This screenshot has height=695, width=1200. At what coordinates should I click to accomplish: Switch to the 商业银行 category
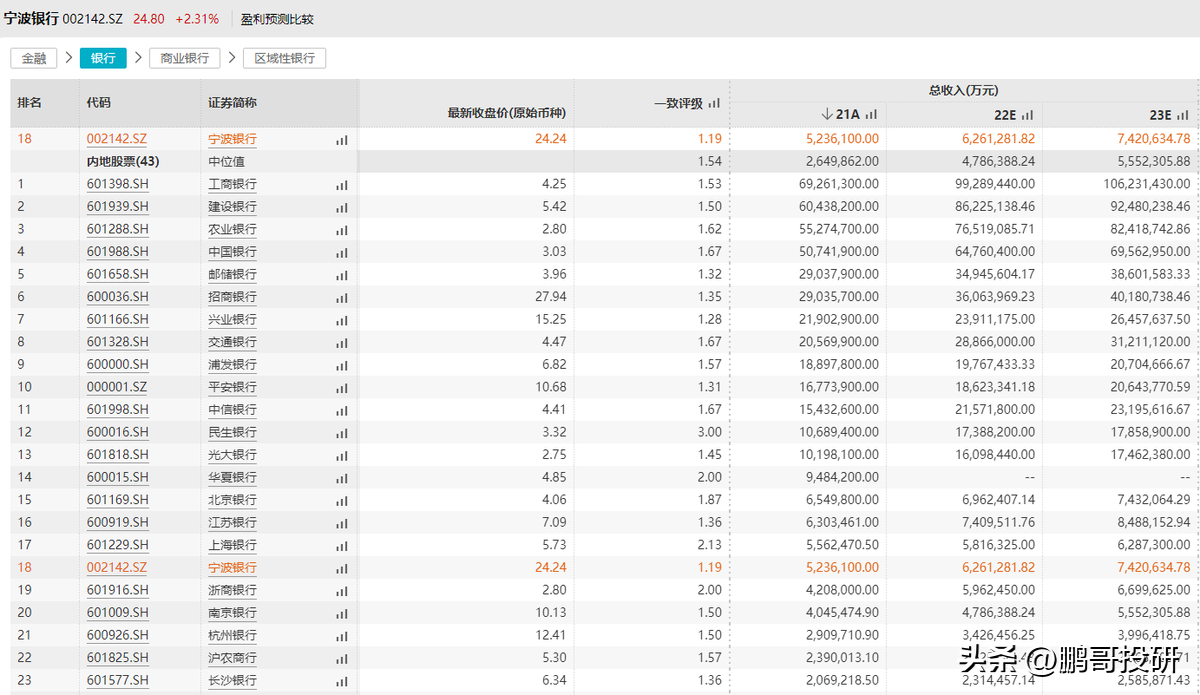click(185, 58)
